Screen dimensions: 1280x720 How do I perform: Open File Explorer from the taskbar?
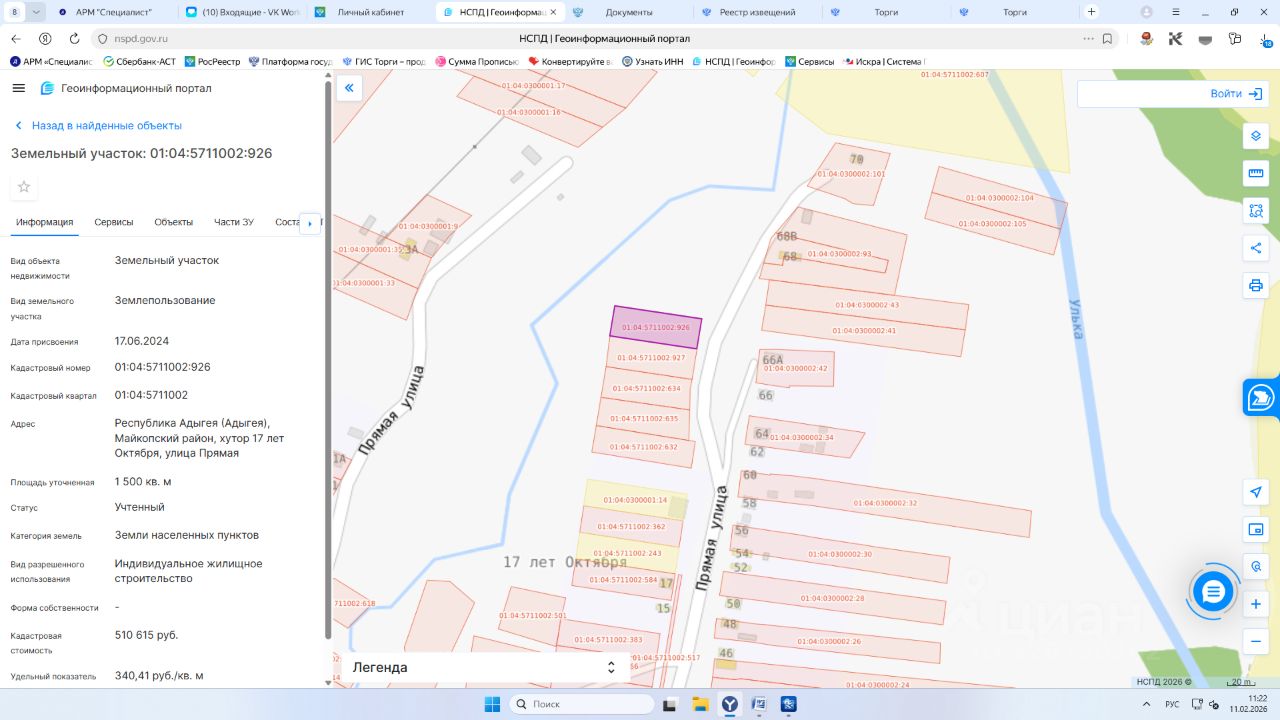pos(701,704)
